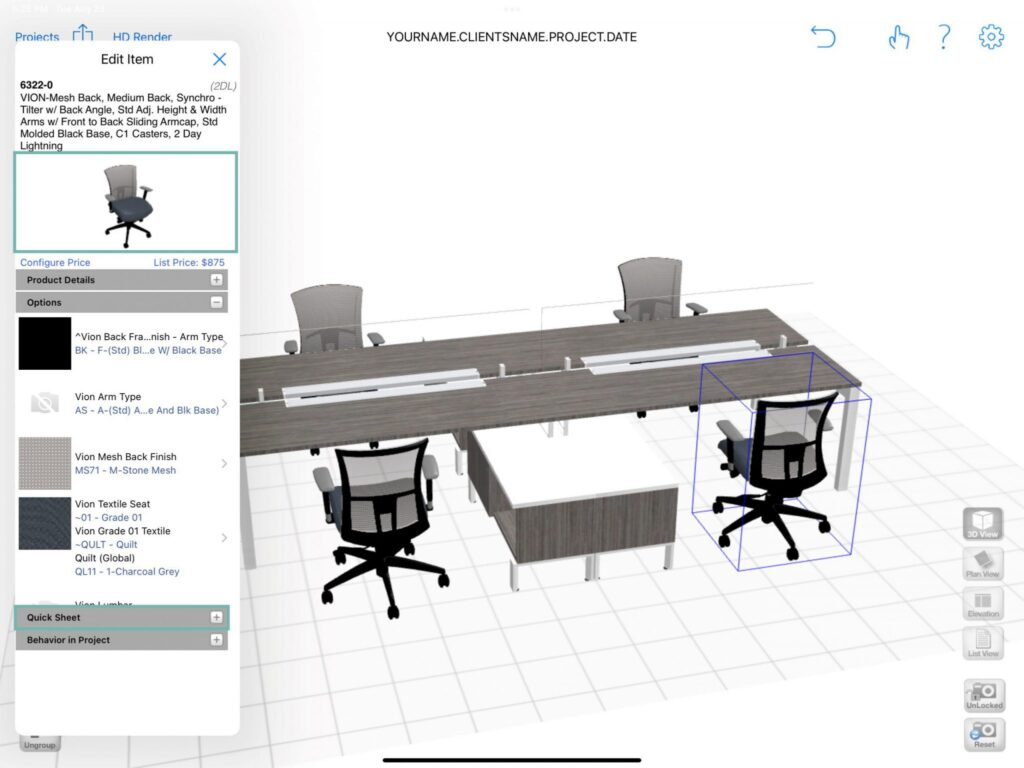Switch to Plan View
Screen dimensions: 1024x768
click(x=983, y=563)
